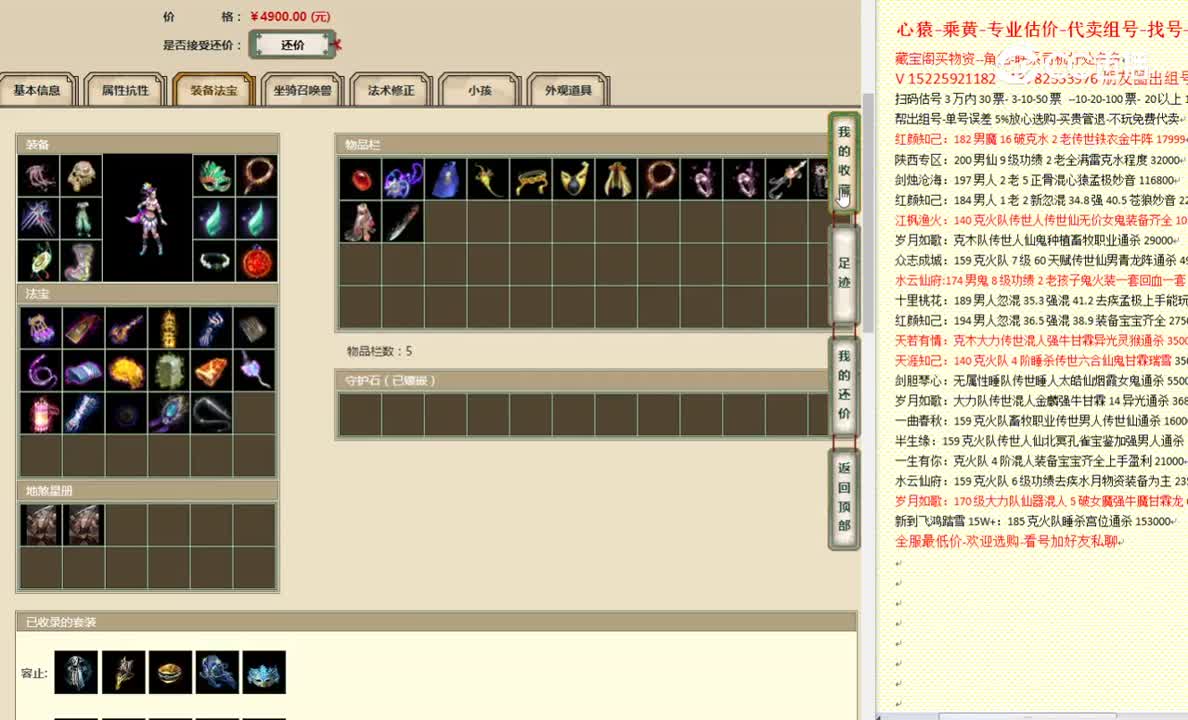Select the pink tassel icon in 装备 panel
Image resolution: width=1188 pixels, height=720 pixels.
(x=38, y=176)
